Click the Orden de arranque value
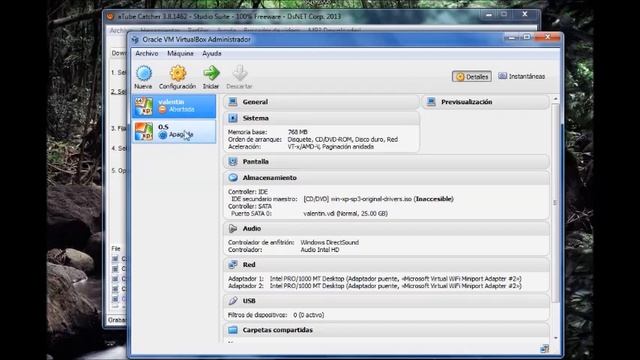Image resolution: width=640 pixels, height=360 pixels. click(x=342, y=140)
